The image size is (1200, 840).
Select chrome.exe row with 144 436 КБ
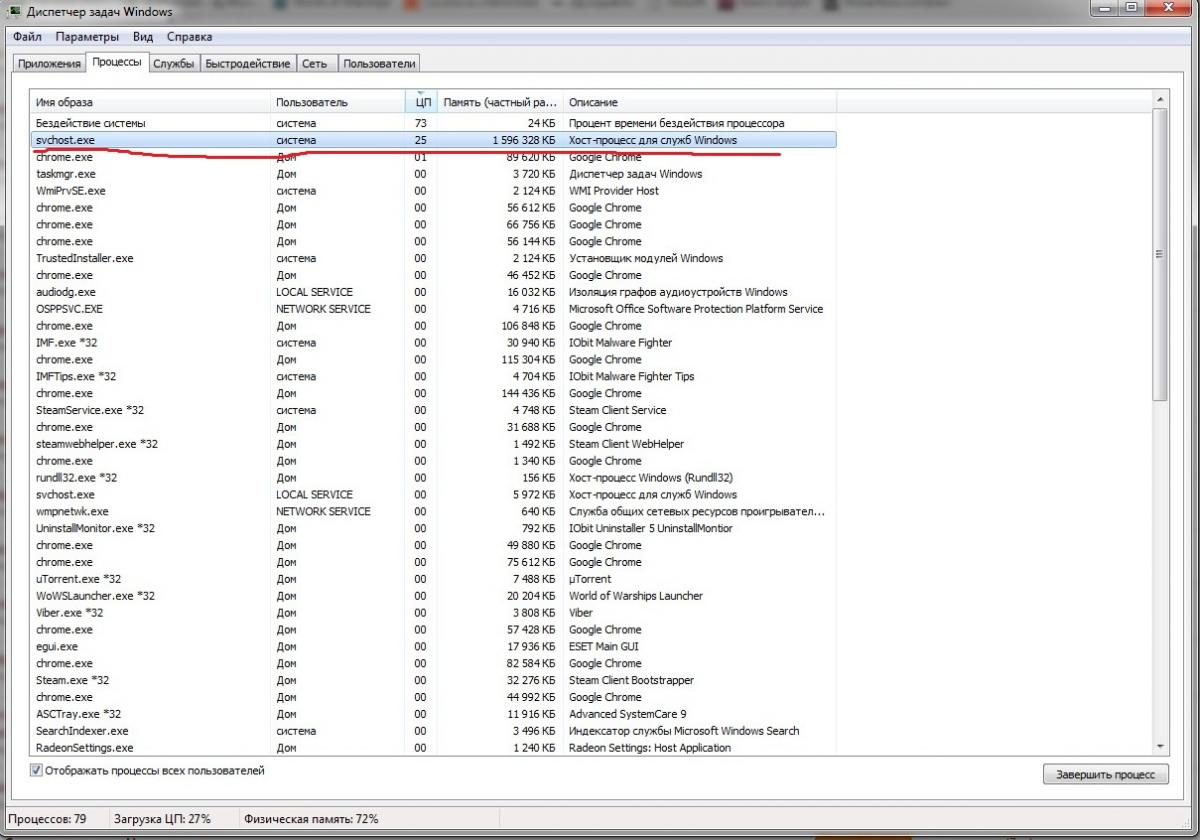tap(434, 393)
